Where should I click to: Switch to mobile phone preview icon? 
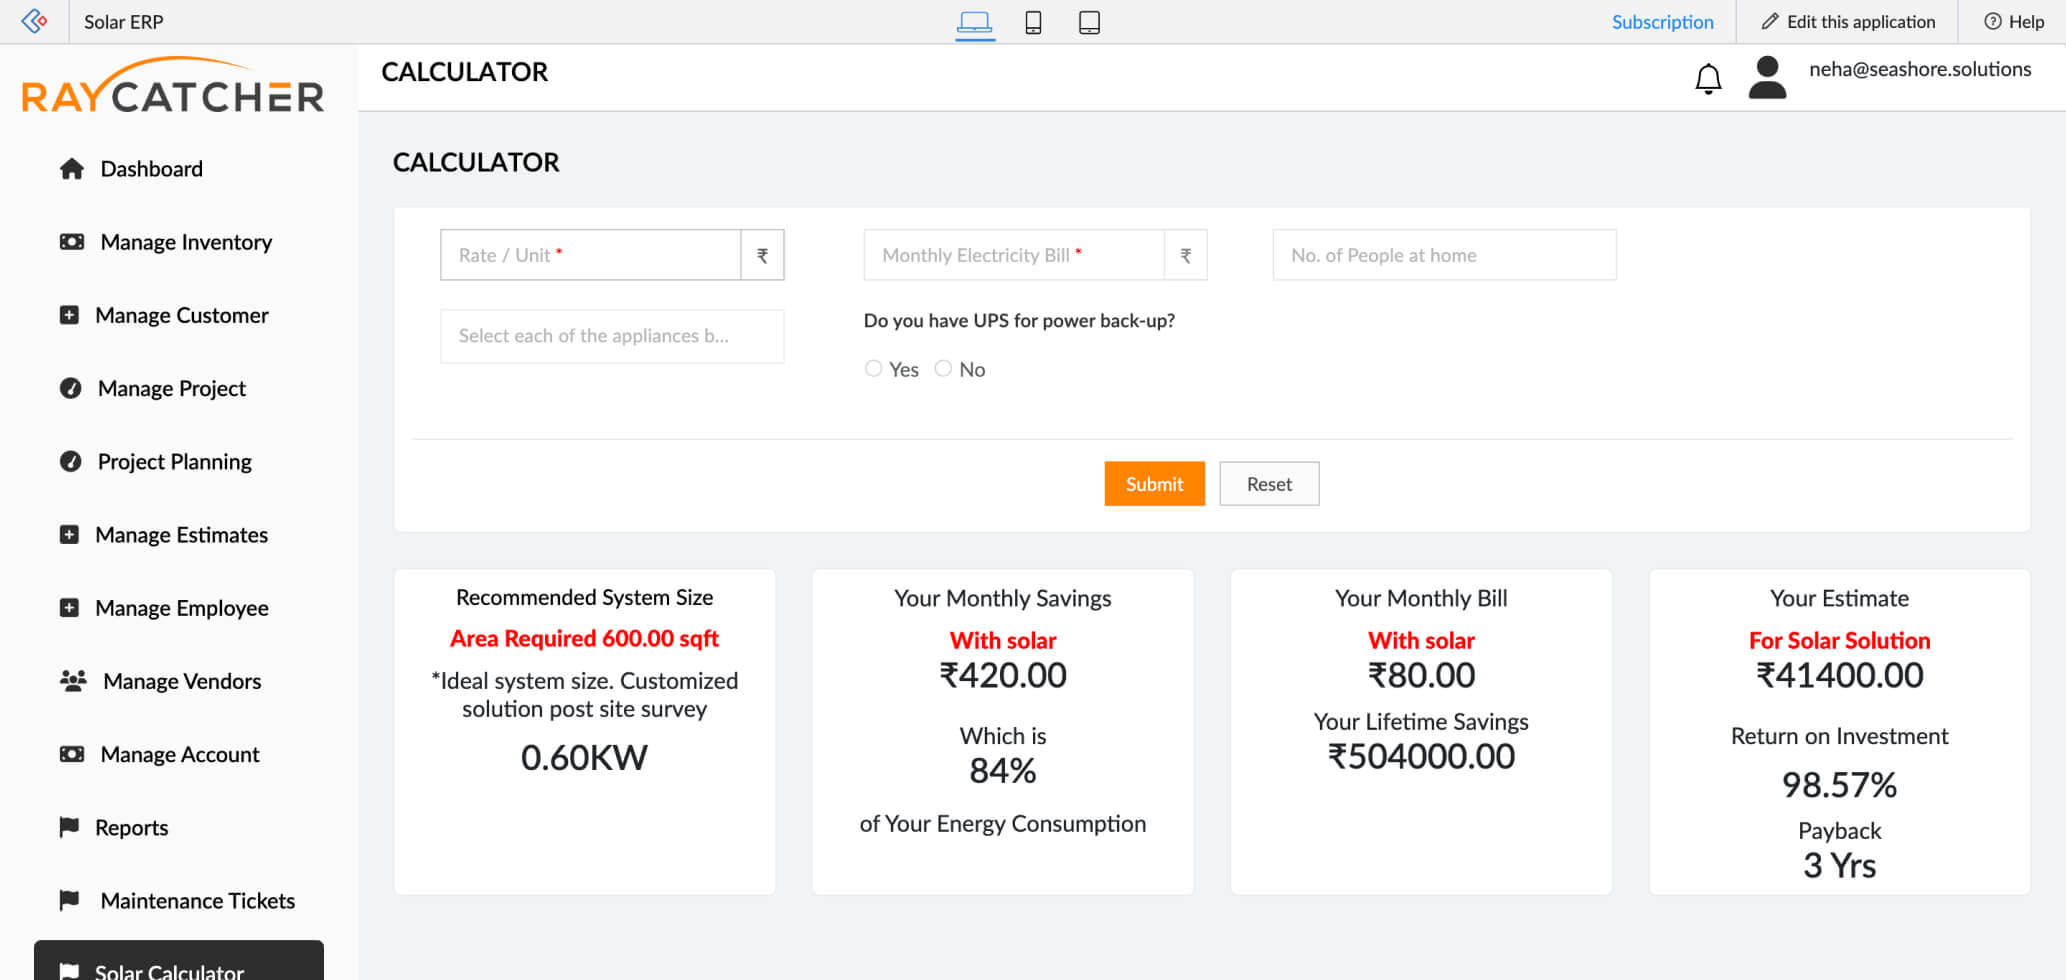pos(1033,22)
